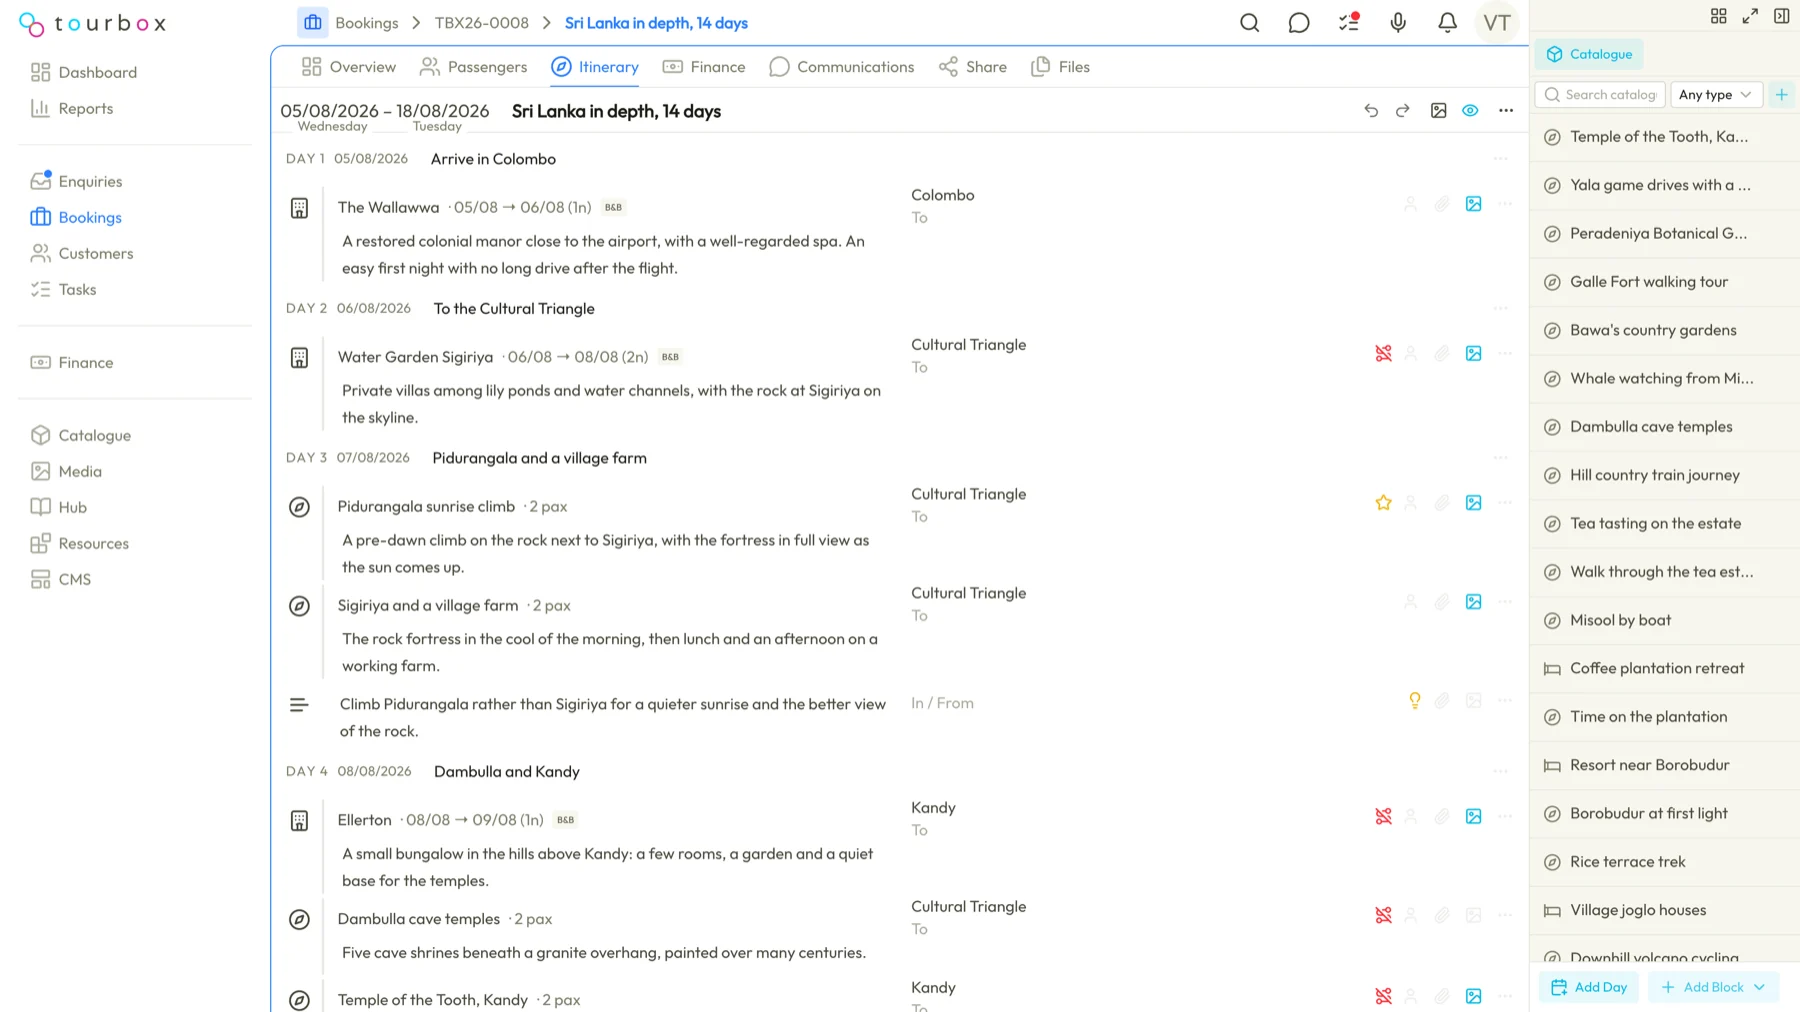This screenshot has width=1800, height=1012.
Task: Switch to the Overview tab
Action: click(349, 67)
